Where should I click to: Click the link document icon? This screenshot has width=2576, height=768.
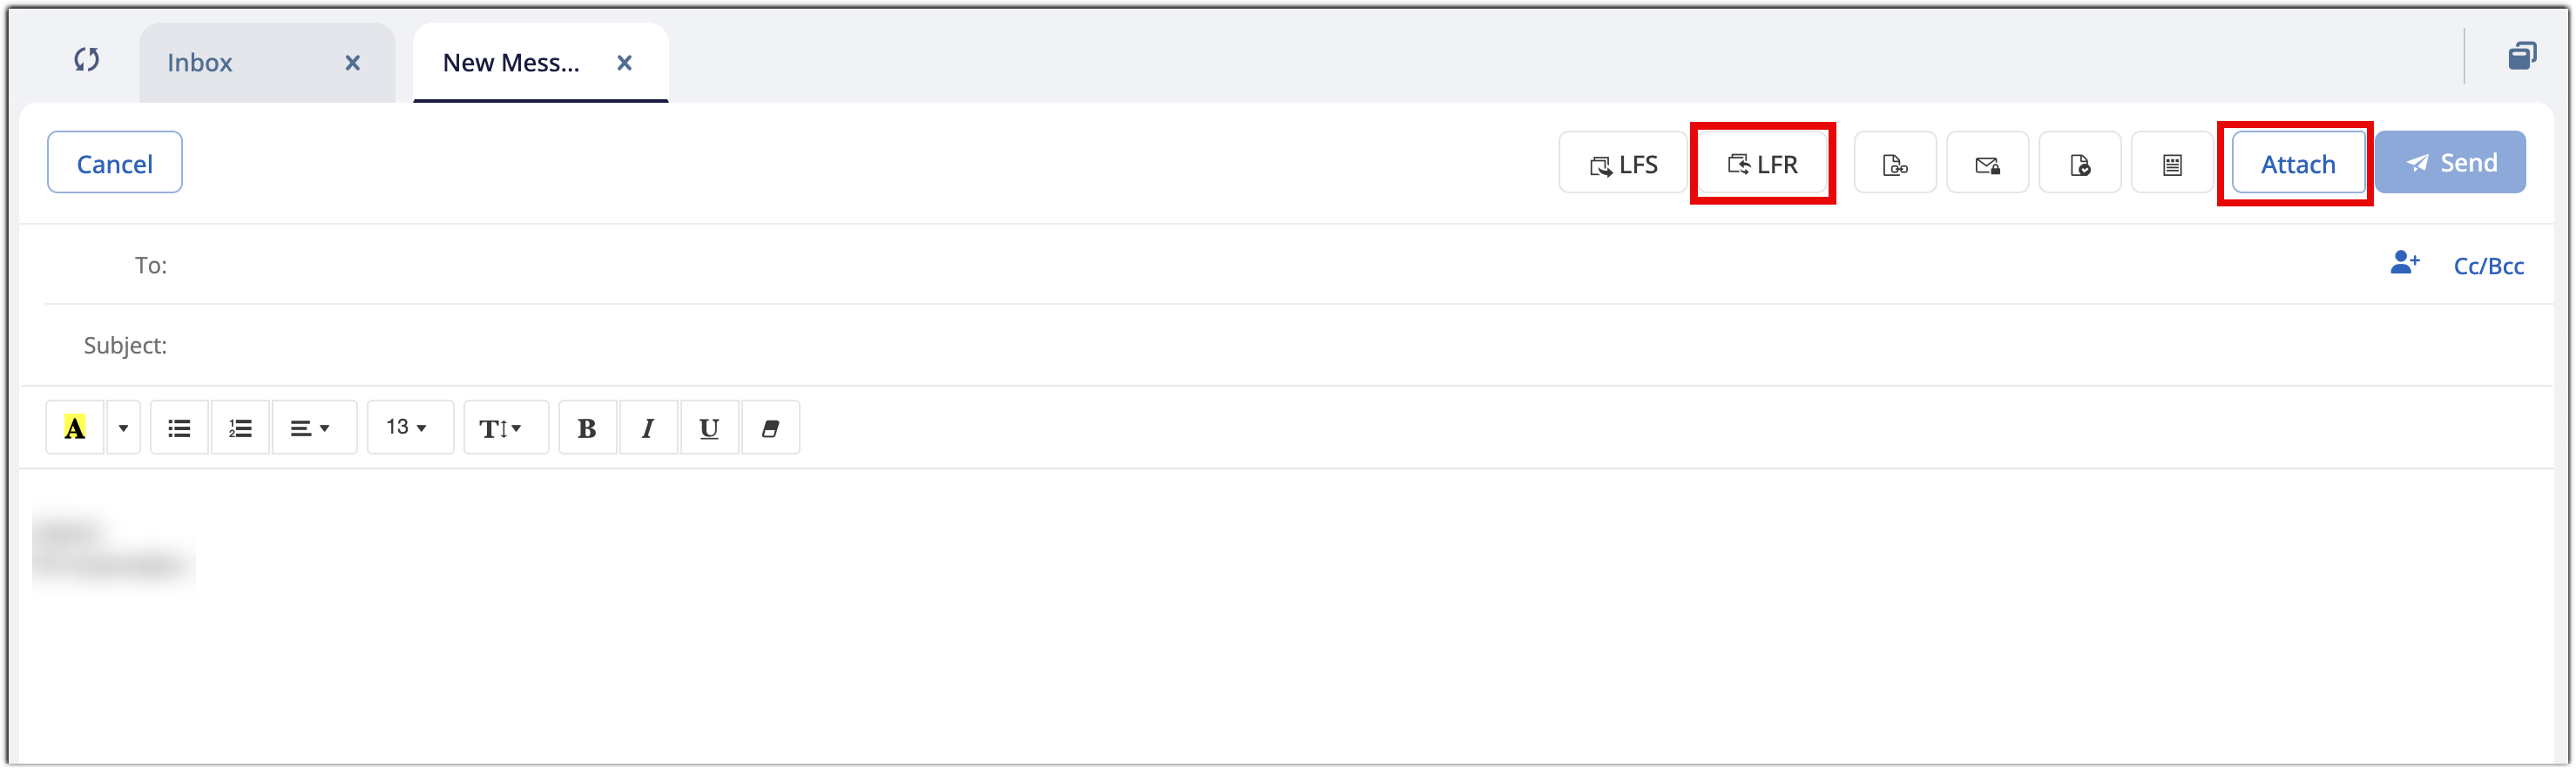(x=1895, y=162)
